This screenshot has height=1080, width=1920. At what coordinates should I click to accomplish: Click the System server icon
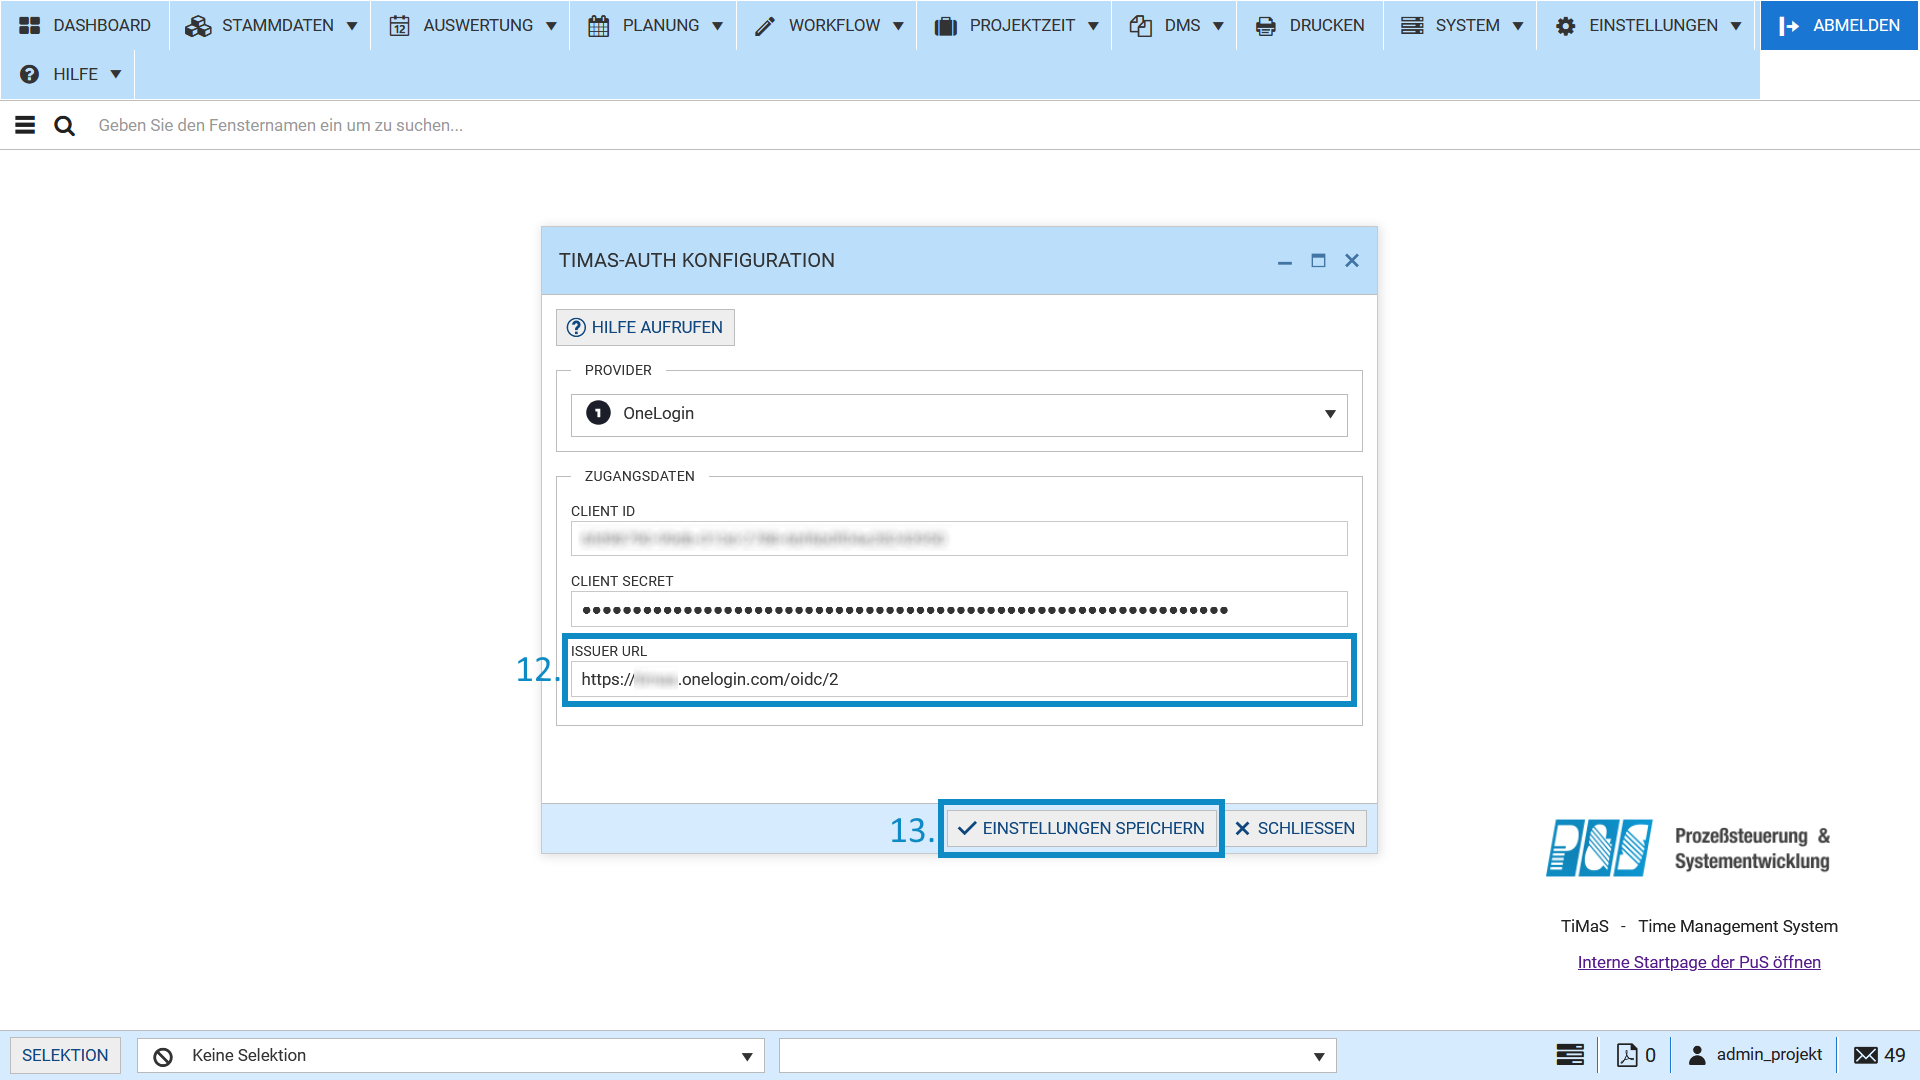point(1412,25)
